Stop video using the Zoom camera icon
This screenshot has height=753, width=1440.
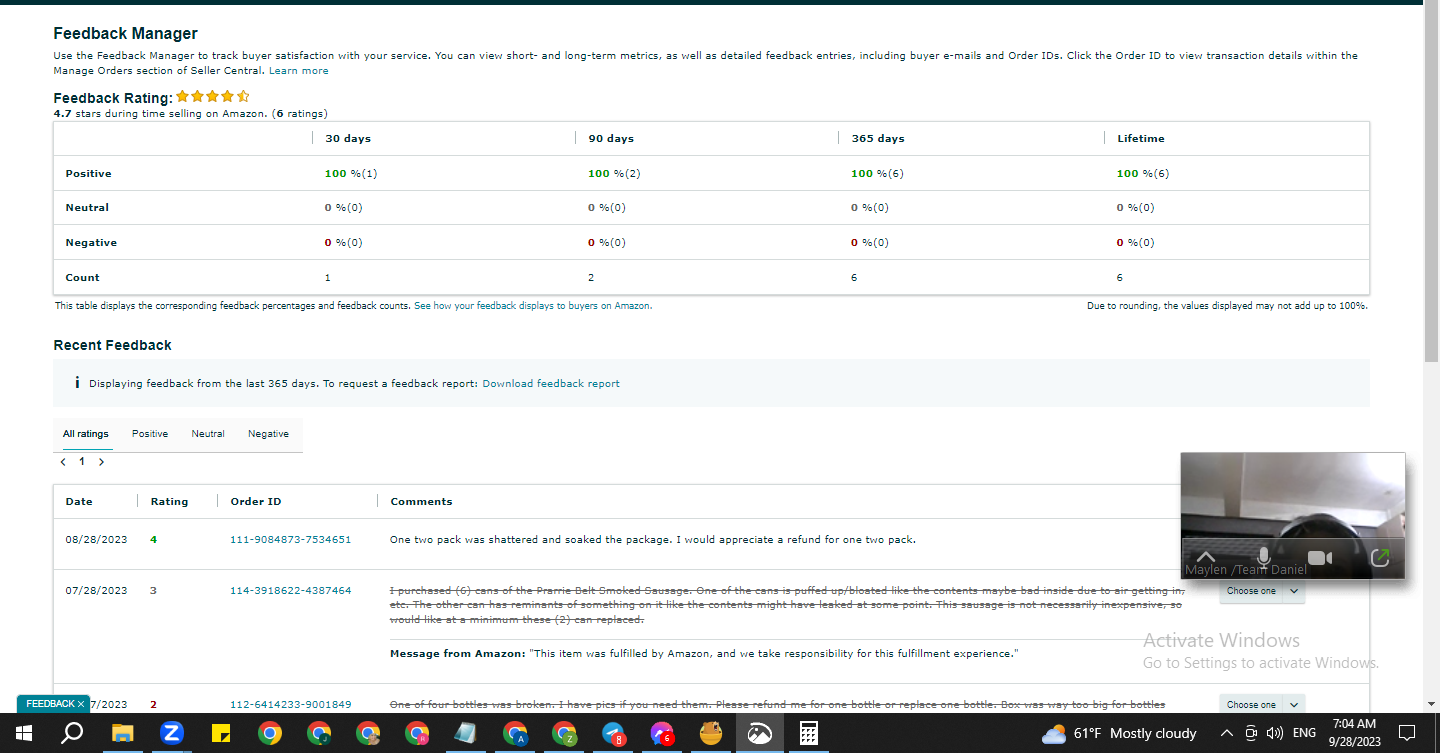click(x=1320, y=558)
